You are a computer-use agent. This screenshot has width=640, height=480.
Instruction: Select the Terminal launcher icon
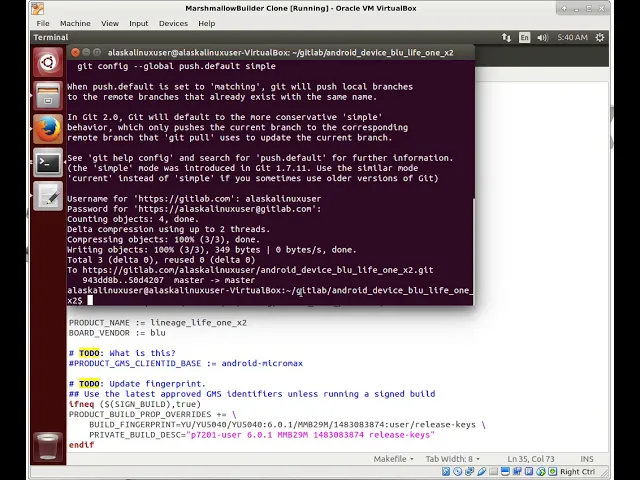click(x=48, y=162)
